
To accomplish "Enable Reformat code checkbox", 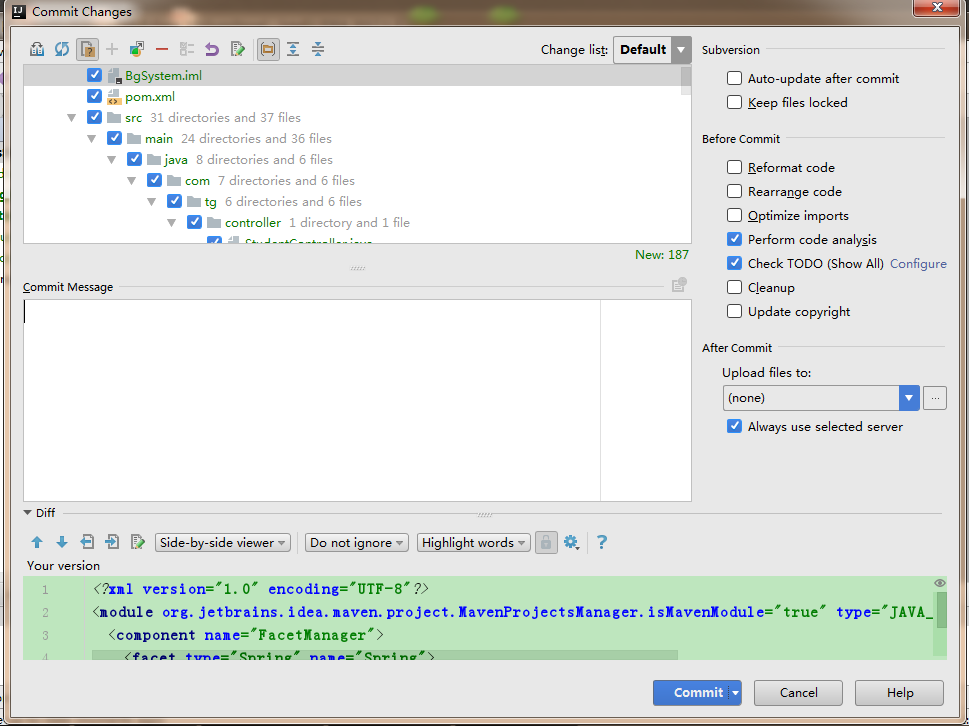I will click(734, 167).
